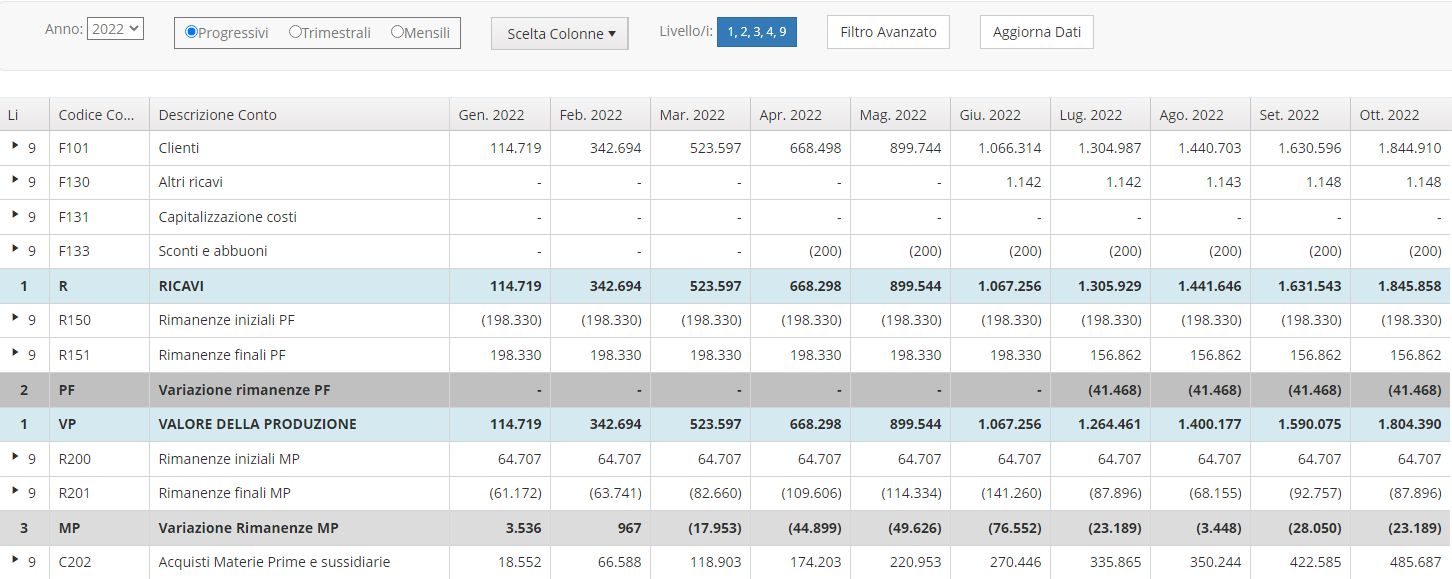Select the RICAVI summary row

tap(181, 286)
